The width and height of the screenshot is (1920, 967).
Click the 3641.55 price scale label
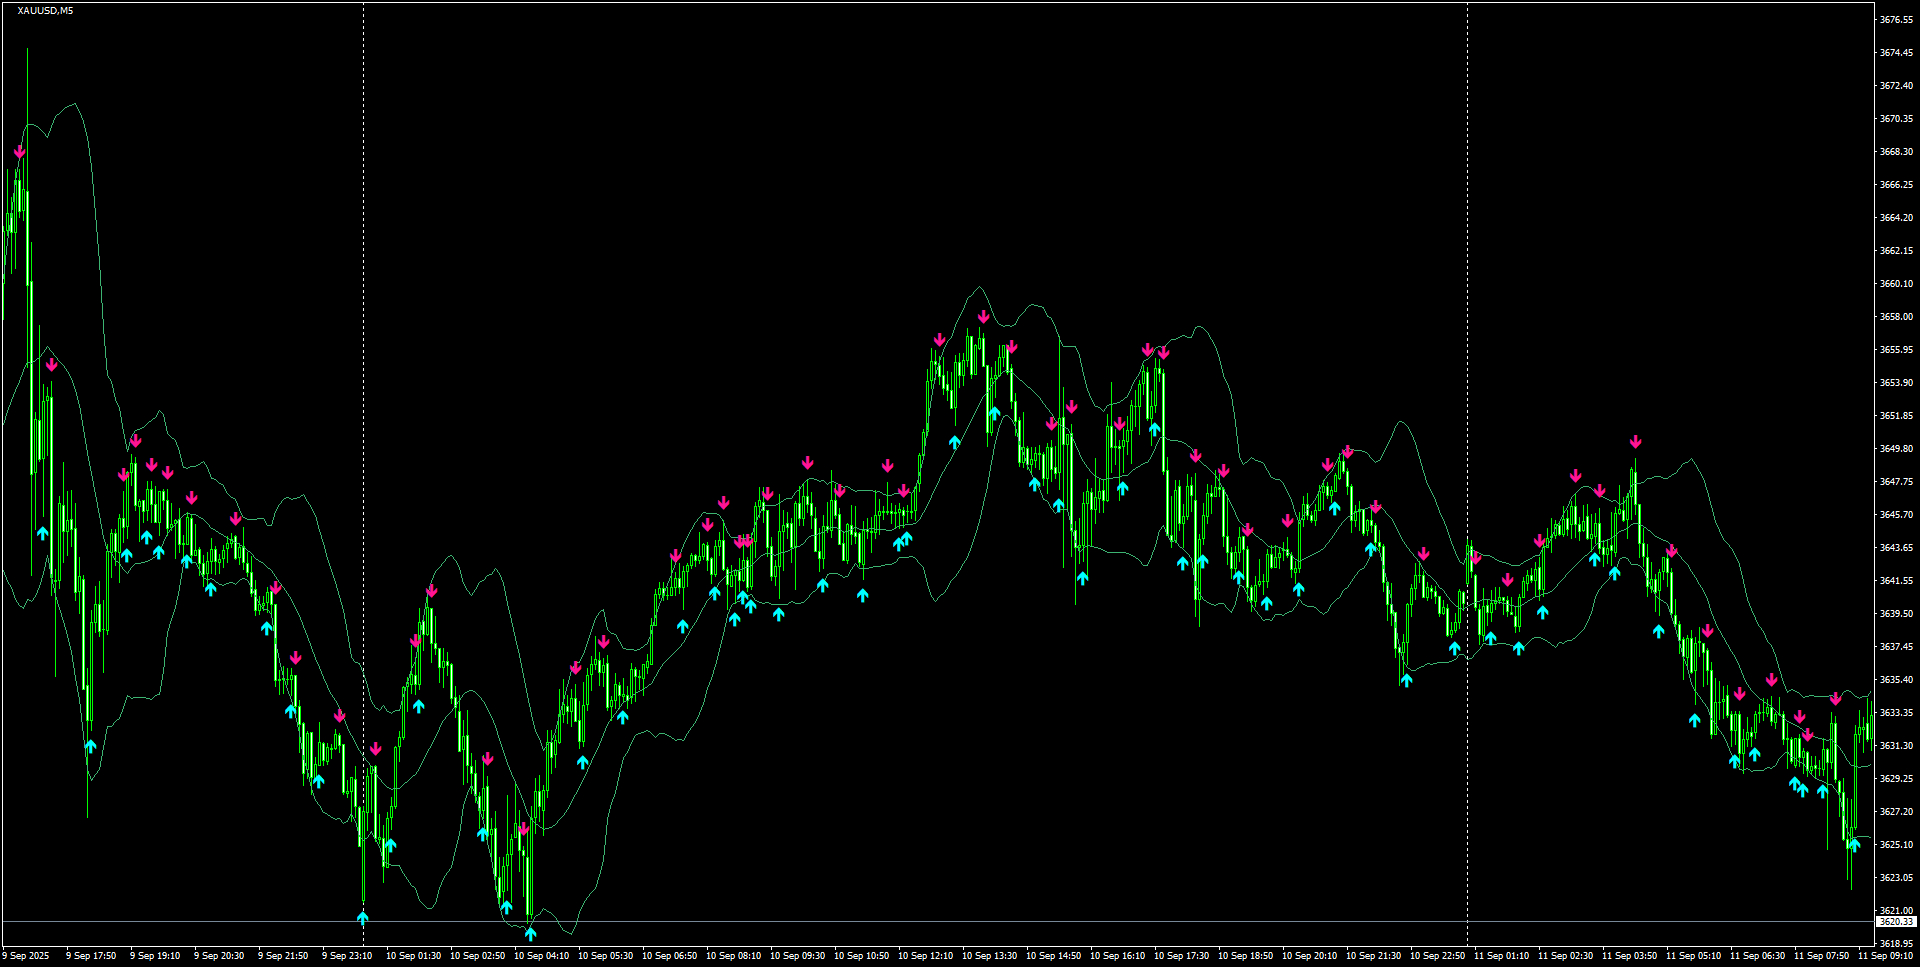1897,581
